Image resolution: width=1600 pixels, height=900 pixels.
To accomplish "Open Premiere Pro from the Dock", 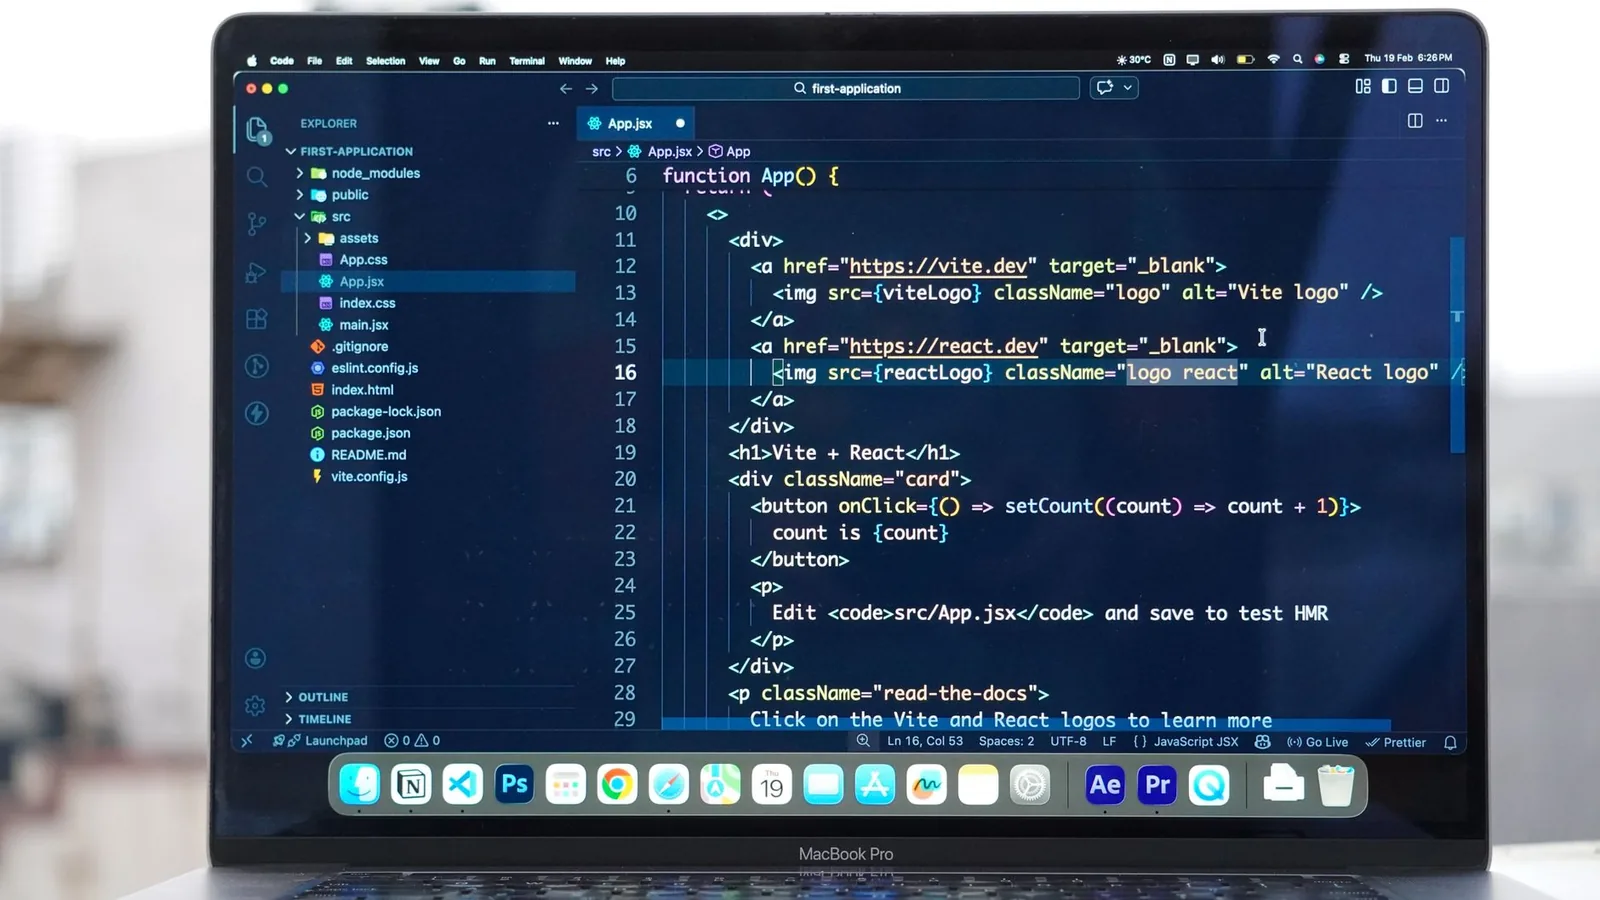I will point(1157,785).
